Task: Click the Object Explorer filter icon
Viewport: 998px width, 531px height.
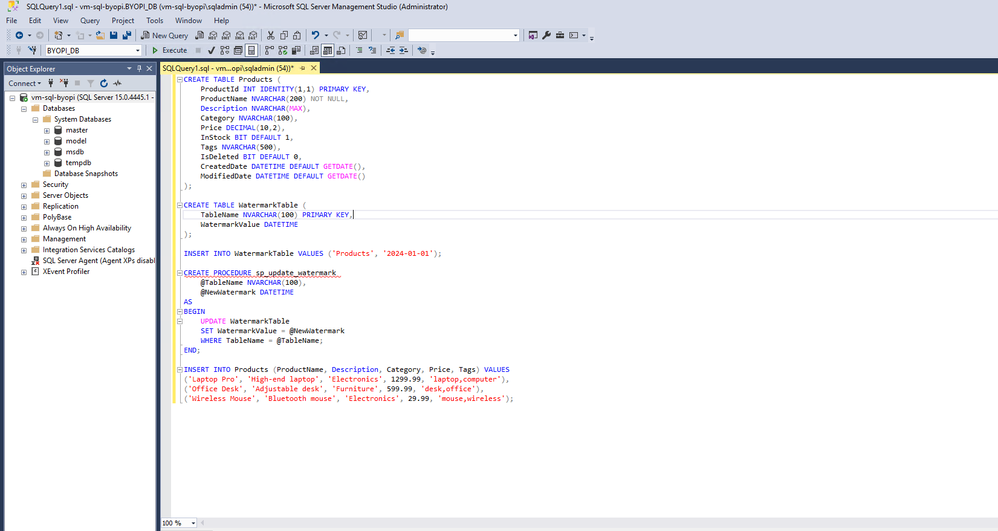Action: 90,83
